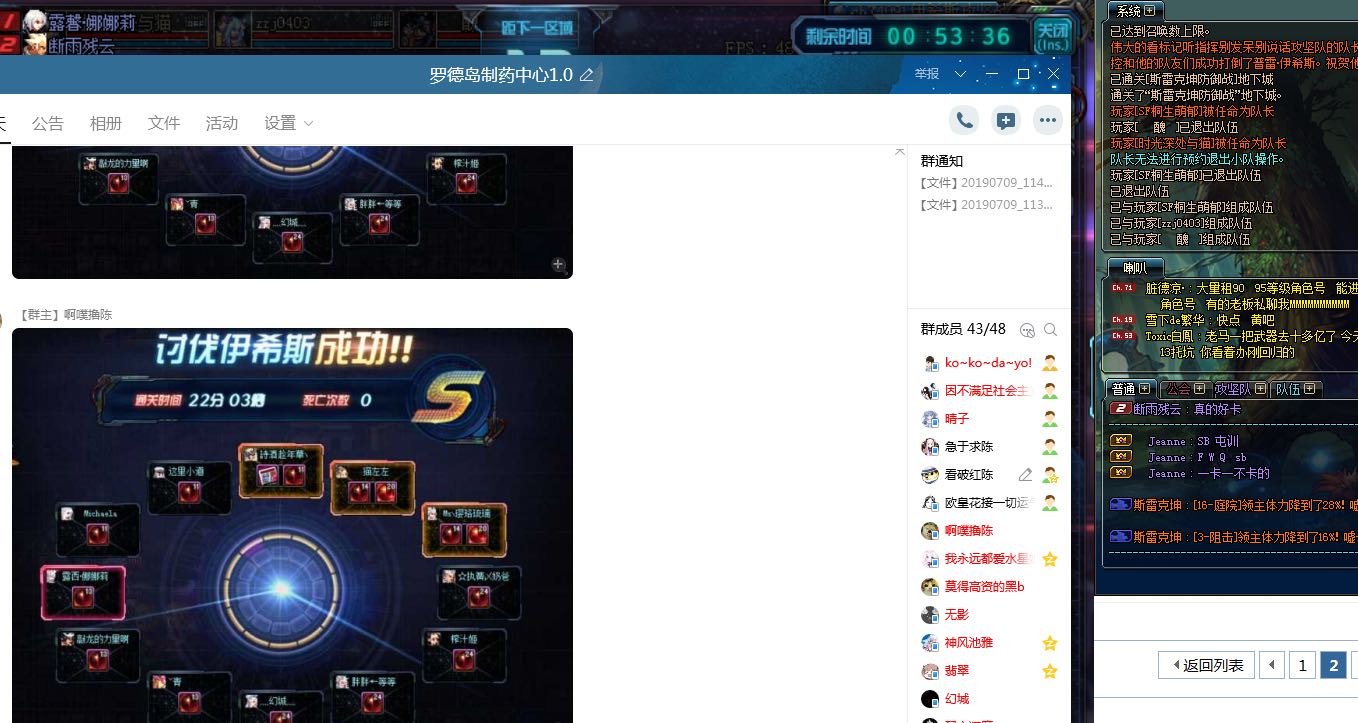Click the 群通知 heading

point(941,161)
